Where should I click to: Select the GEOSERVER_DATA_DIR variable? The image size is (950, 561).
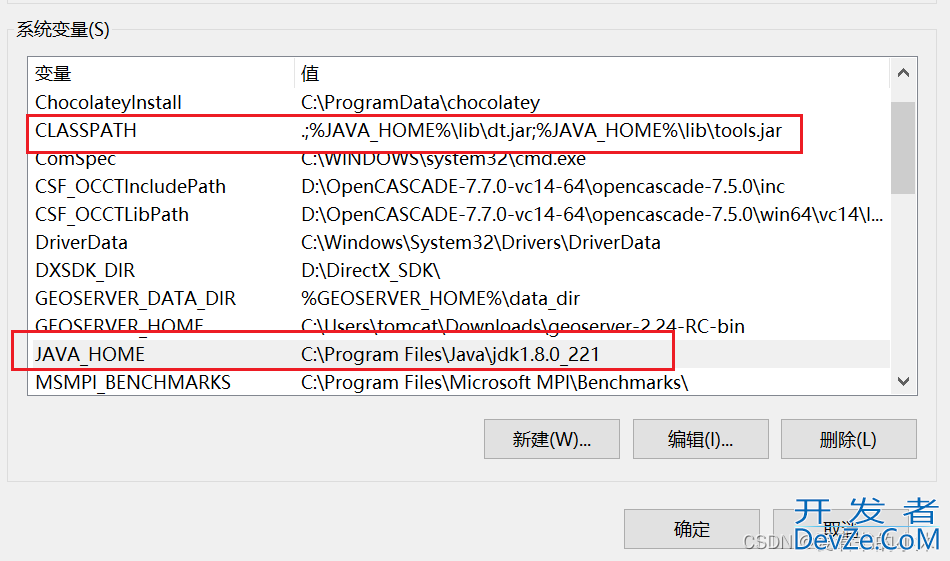tap(459, 298)
